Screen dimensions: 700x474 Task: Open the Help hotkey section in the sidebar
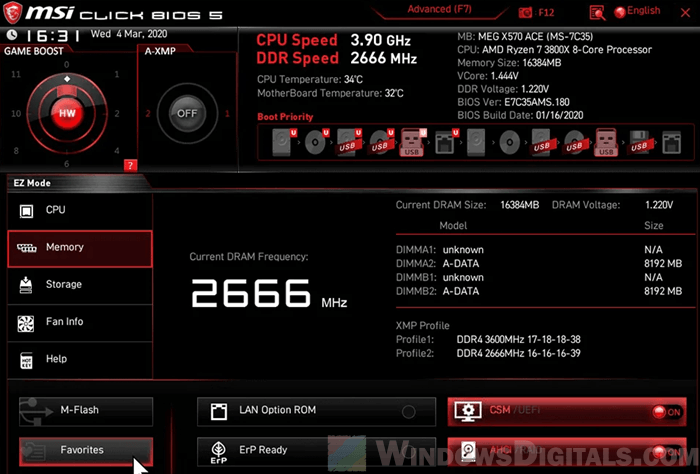tap(80, 359)
